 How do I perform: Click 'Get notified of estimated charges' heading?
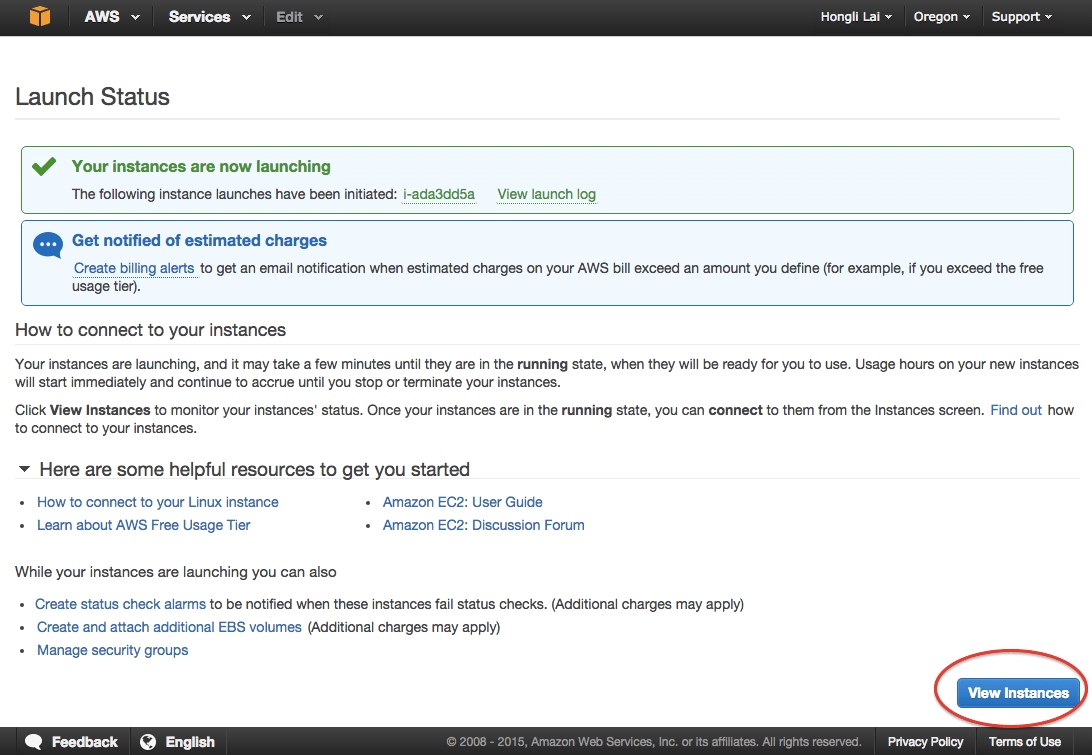[199, 240]
